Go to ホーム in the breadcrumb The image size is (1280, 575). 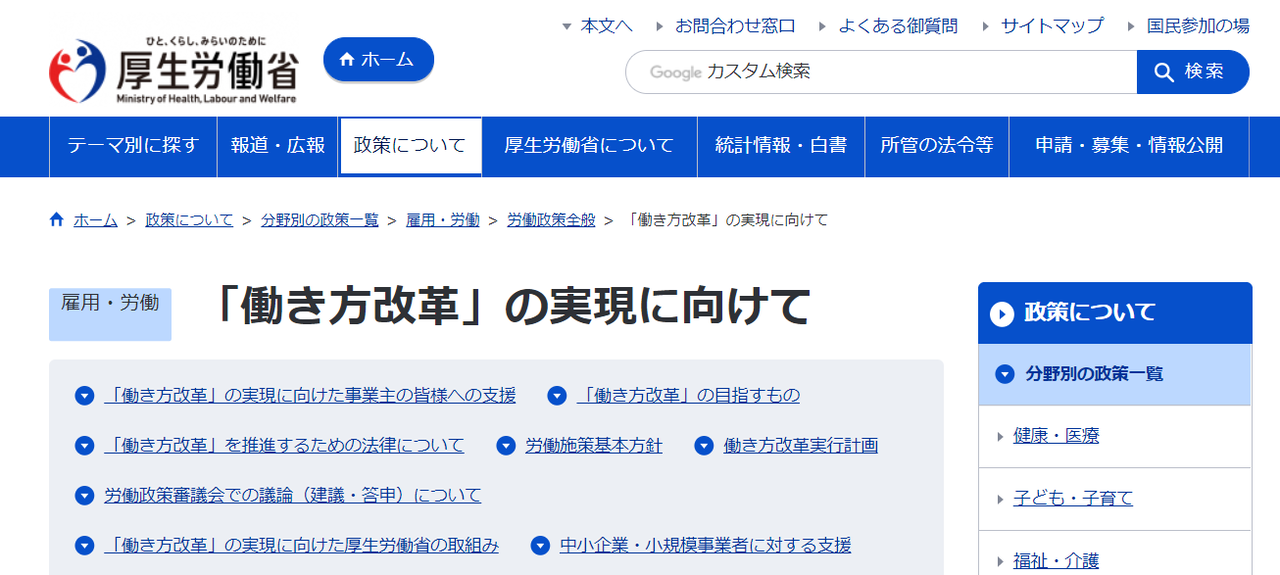(x=95, y=220)
